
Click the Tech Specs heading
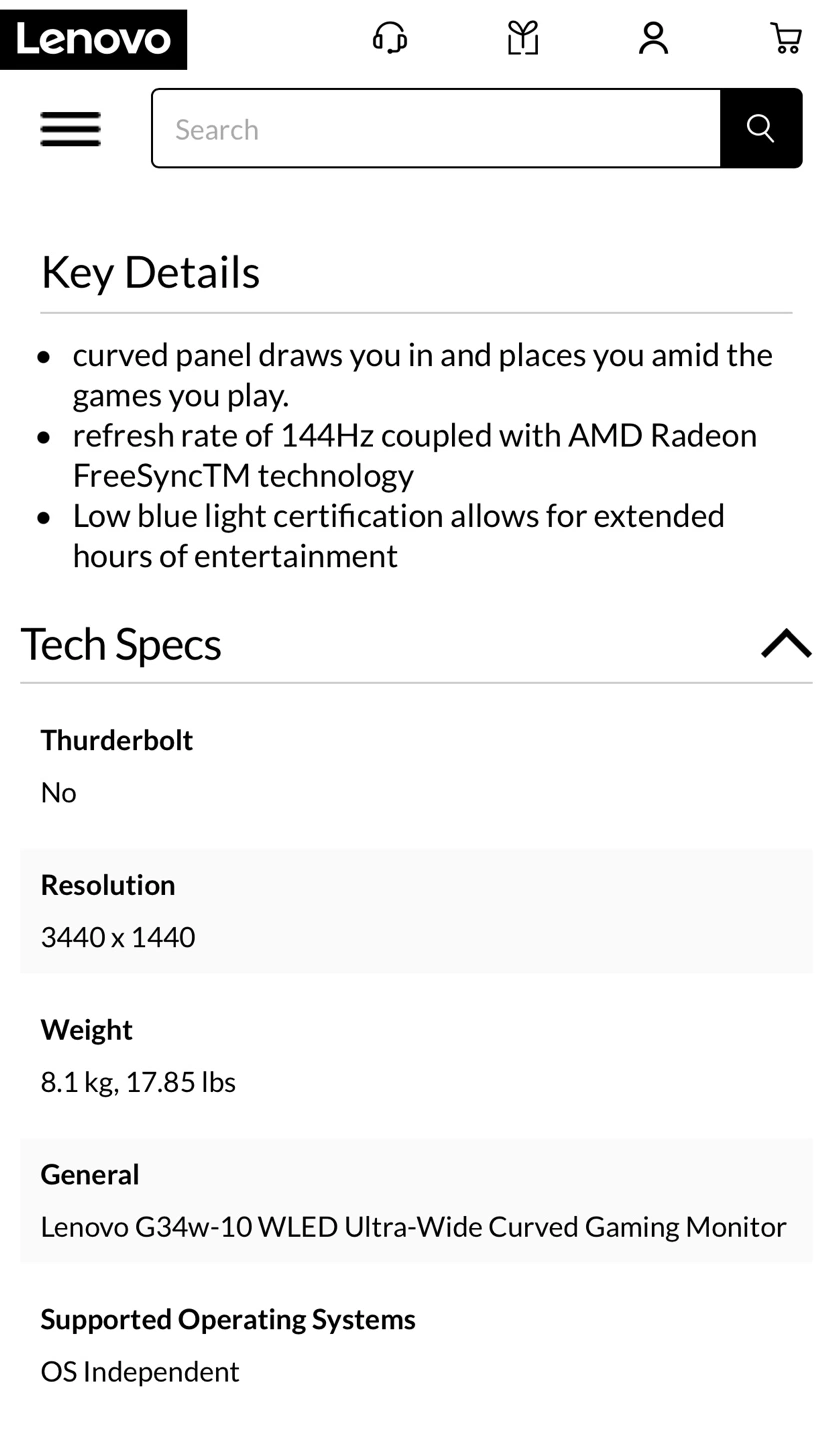click(x=121, y=644)
